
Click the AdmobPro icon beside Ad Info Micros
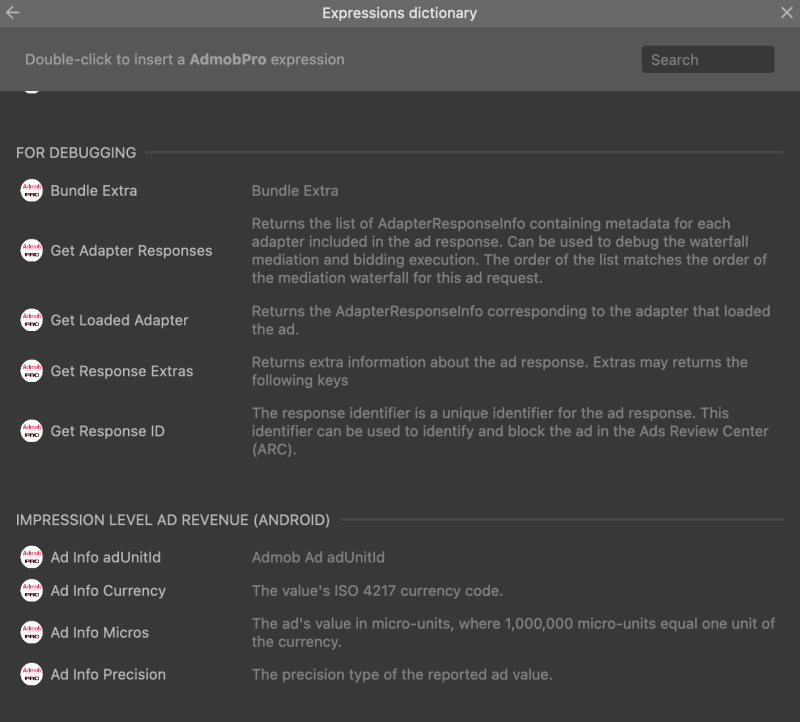point(32,632)
